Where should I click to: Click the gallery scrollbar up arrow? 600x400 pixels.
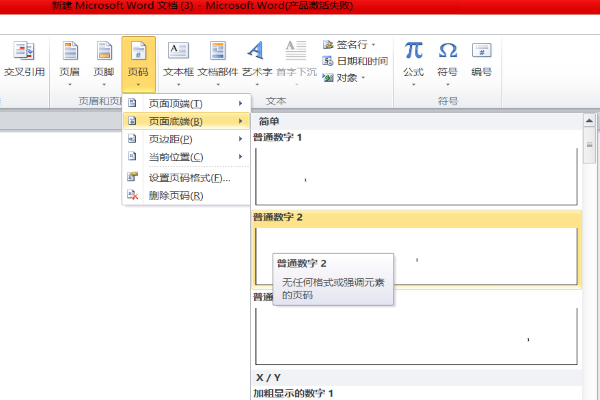tap(589, 121)
